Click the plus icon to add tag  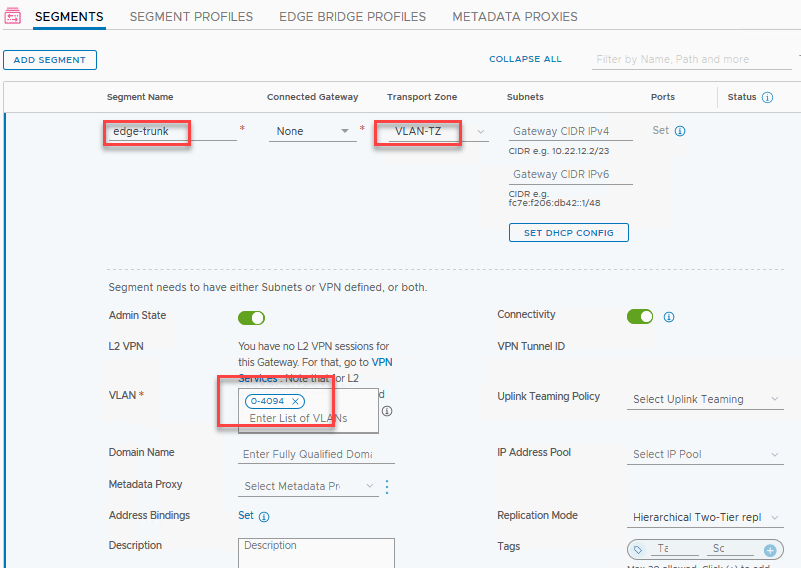770,550
